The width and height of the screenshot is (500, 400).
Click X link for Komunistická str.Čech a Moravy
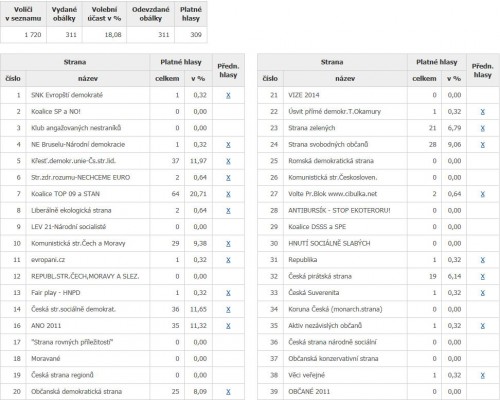coord(228,244)
